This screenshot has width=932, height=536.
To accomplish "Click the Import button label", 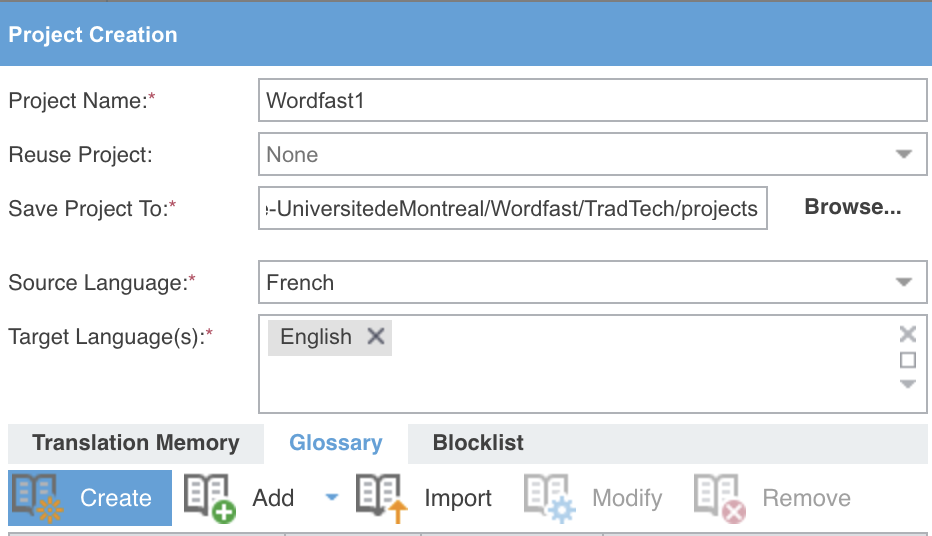I will 458,498.
